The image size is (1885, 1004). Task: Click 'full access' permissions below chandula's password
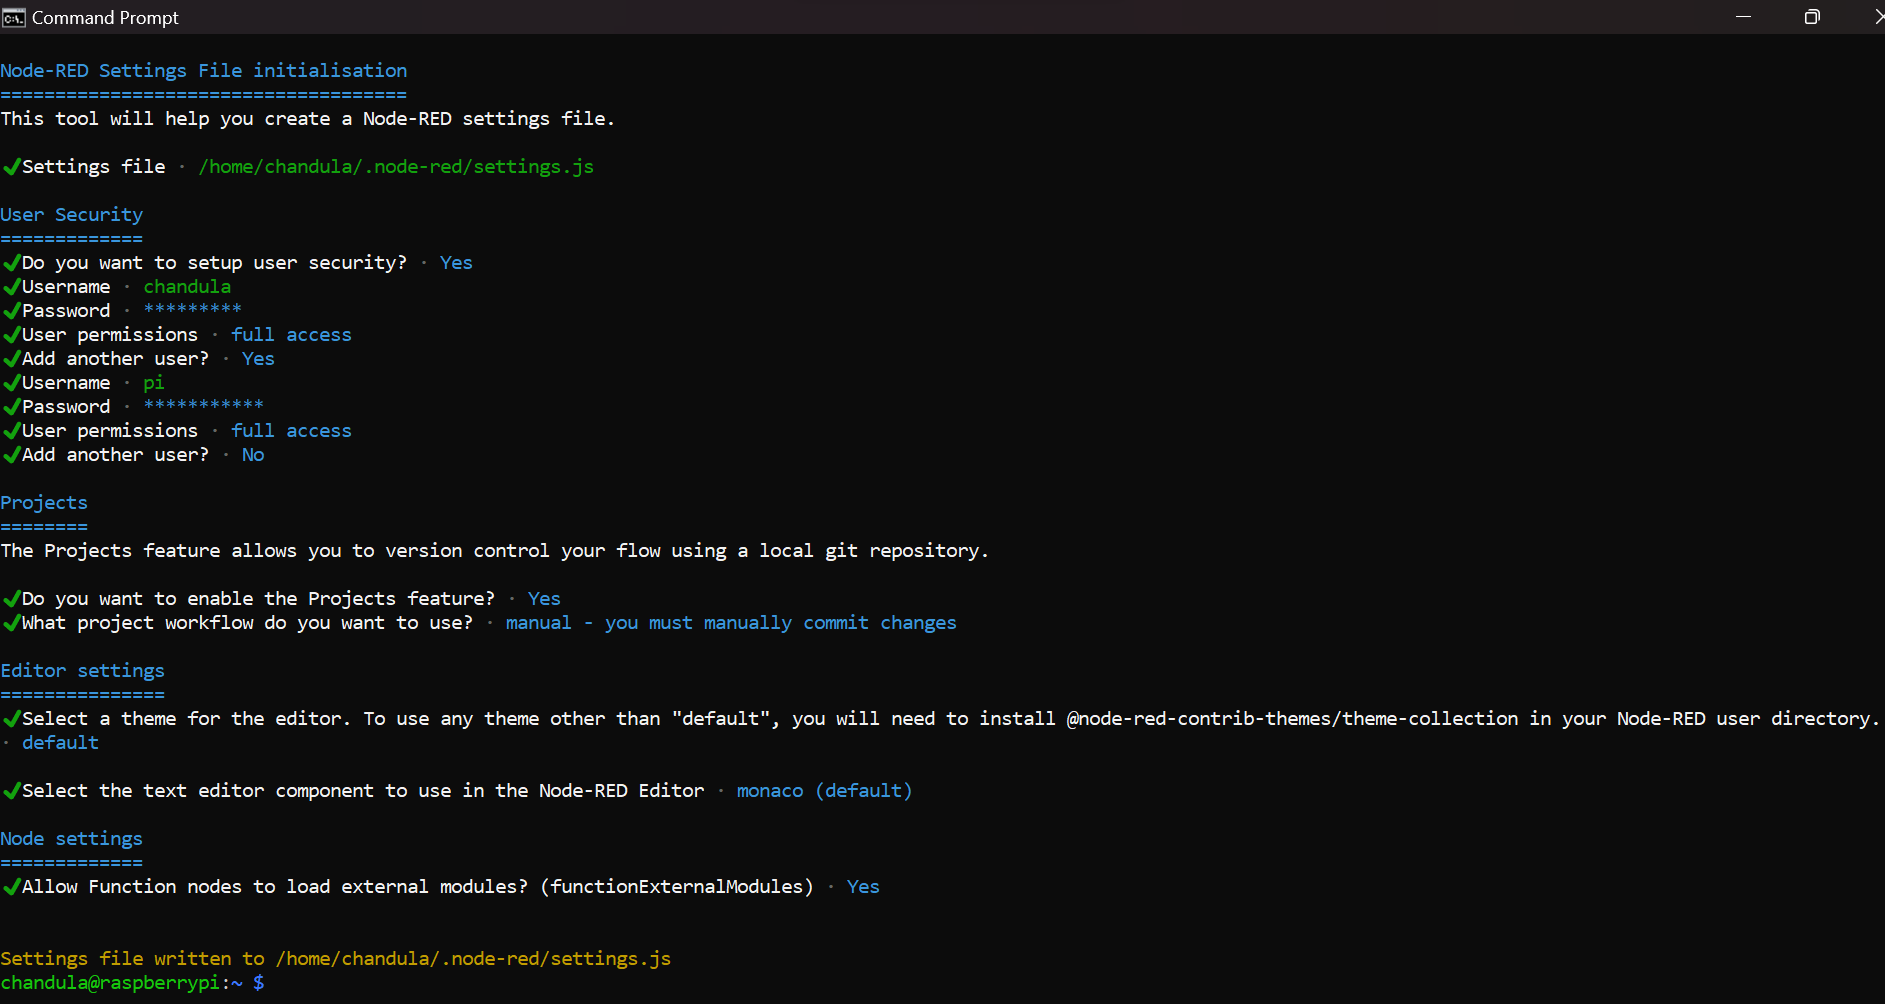coord(291,334)
